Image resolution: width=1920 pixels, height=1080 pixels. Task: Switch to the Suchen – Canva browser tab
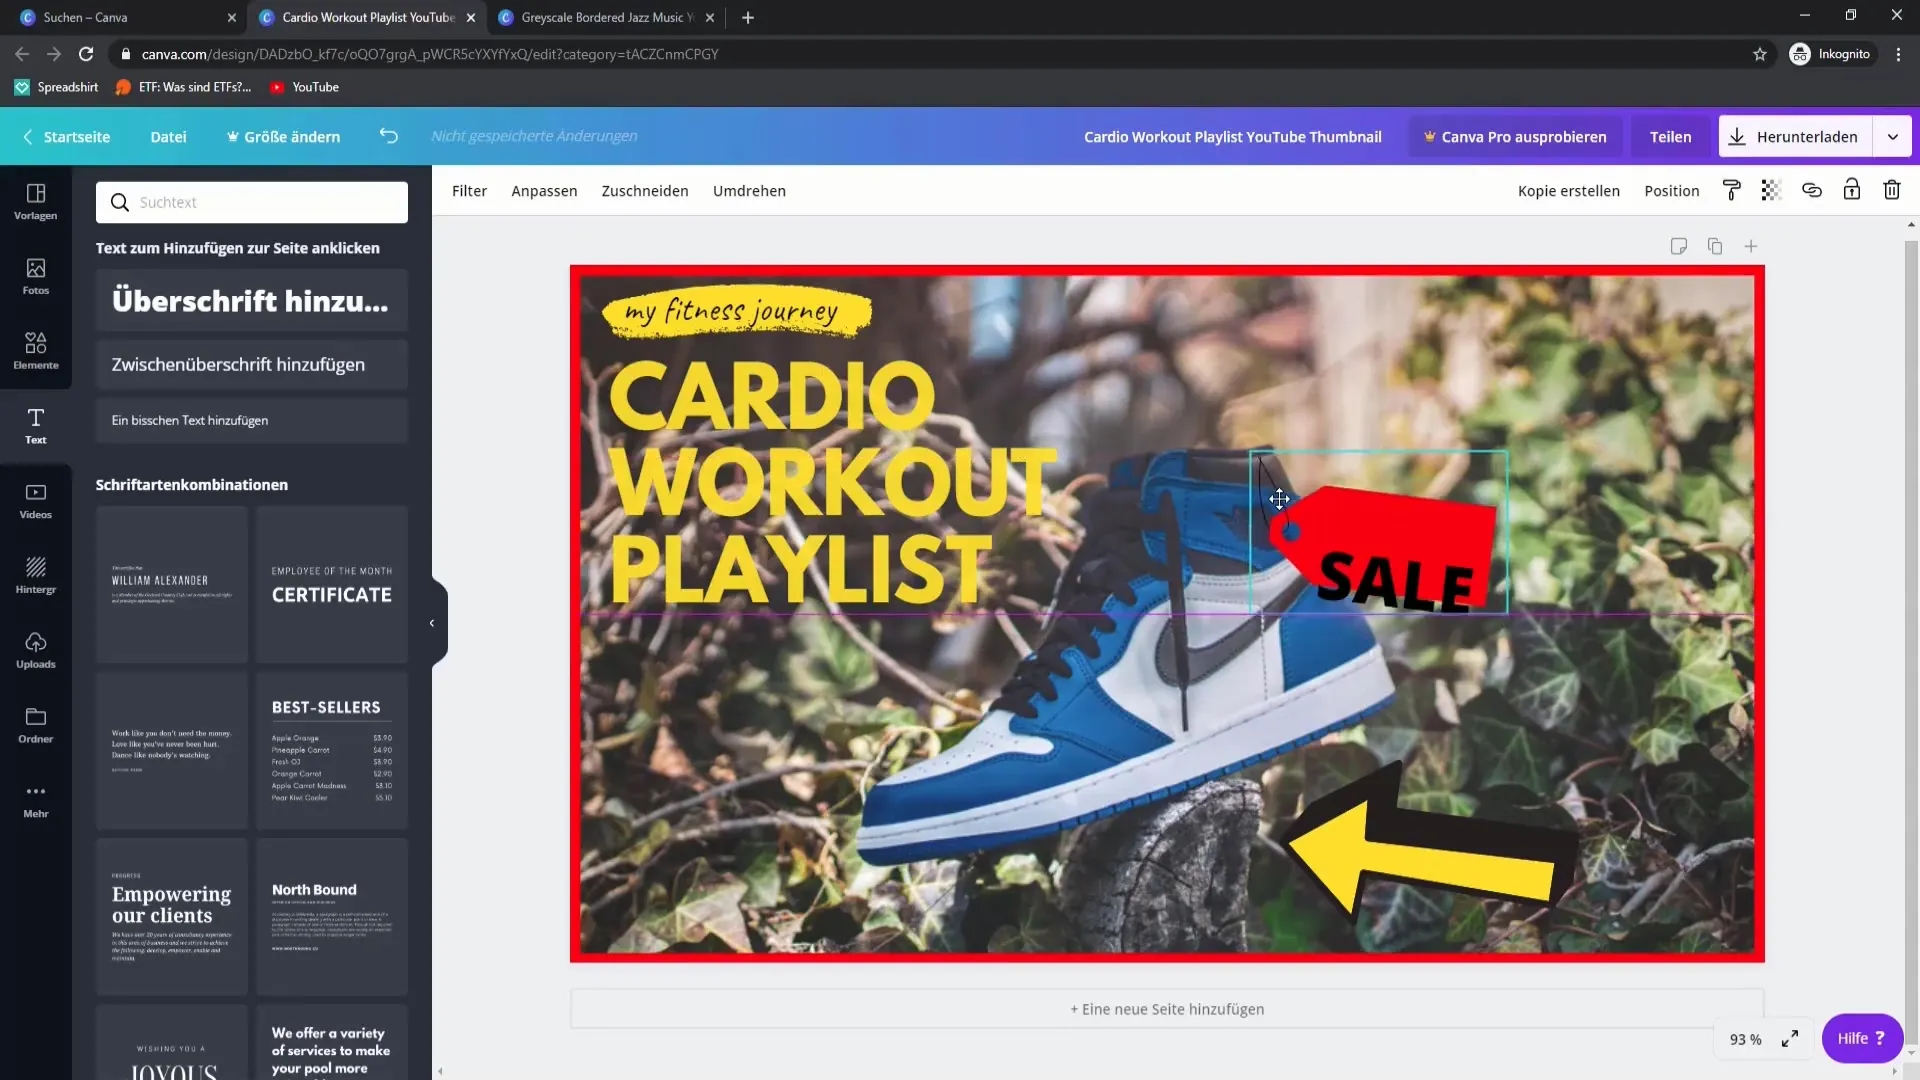[x=125, y=17]
